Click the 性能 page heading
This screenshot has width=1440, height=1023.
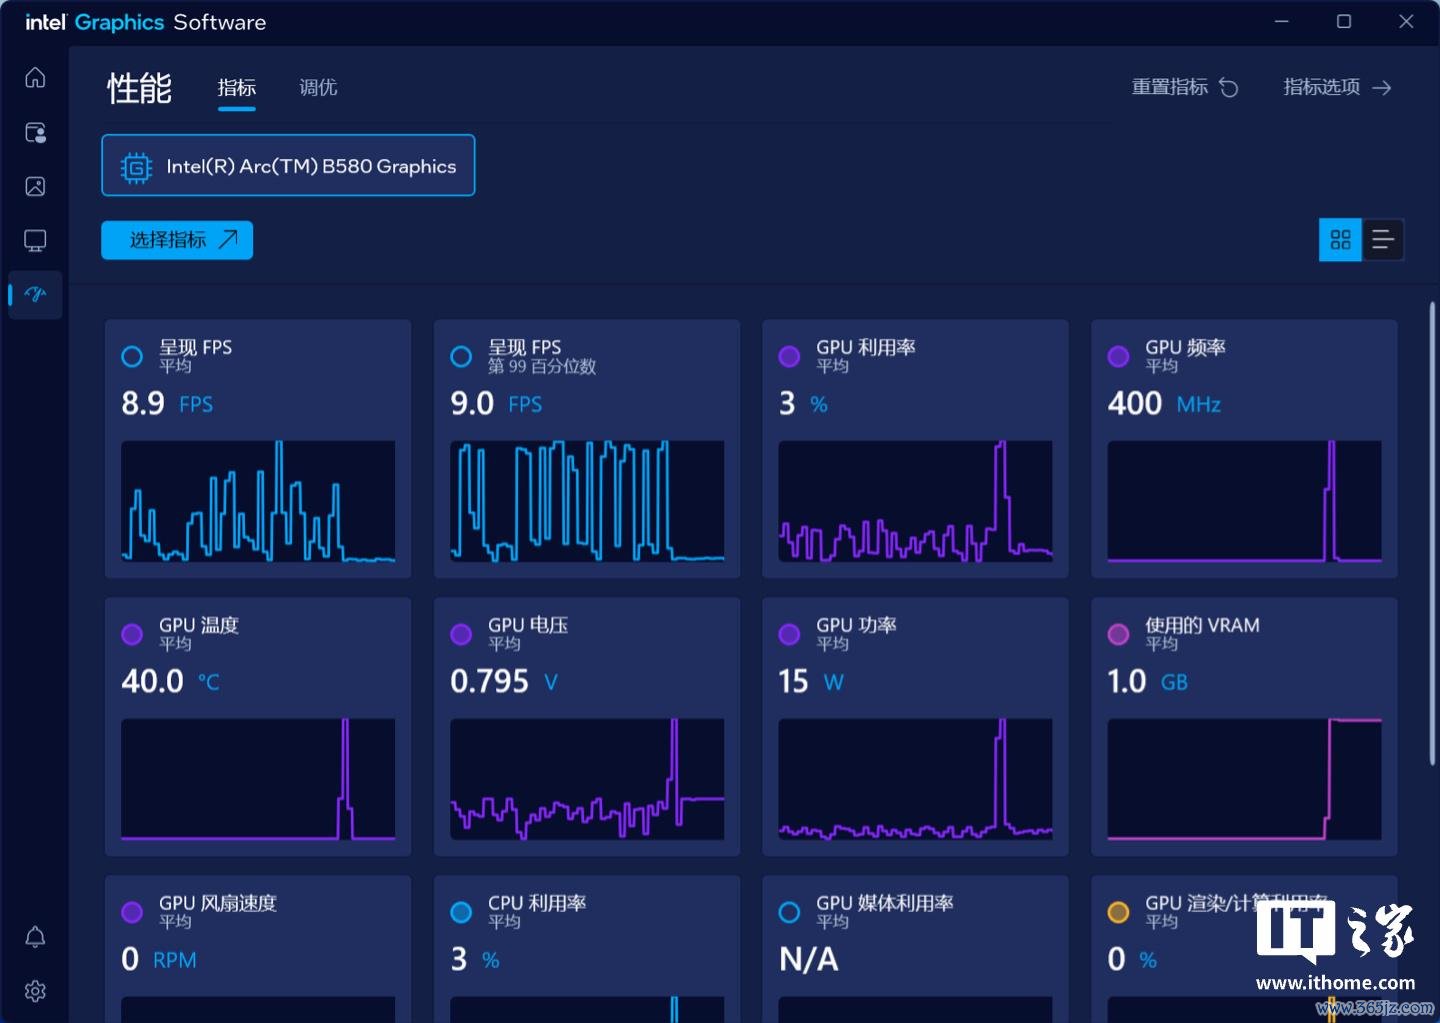pos(140,88)
